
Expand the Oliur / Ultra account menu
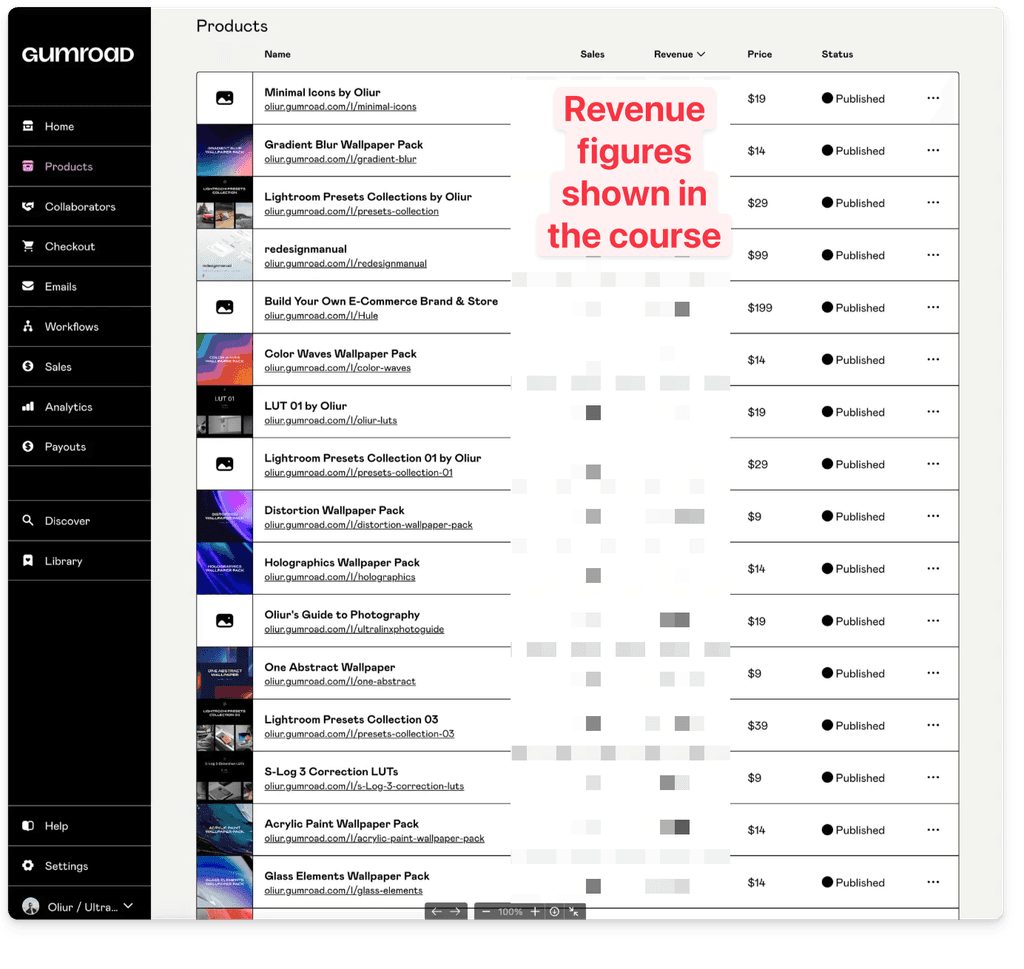coord(128,906)
